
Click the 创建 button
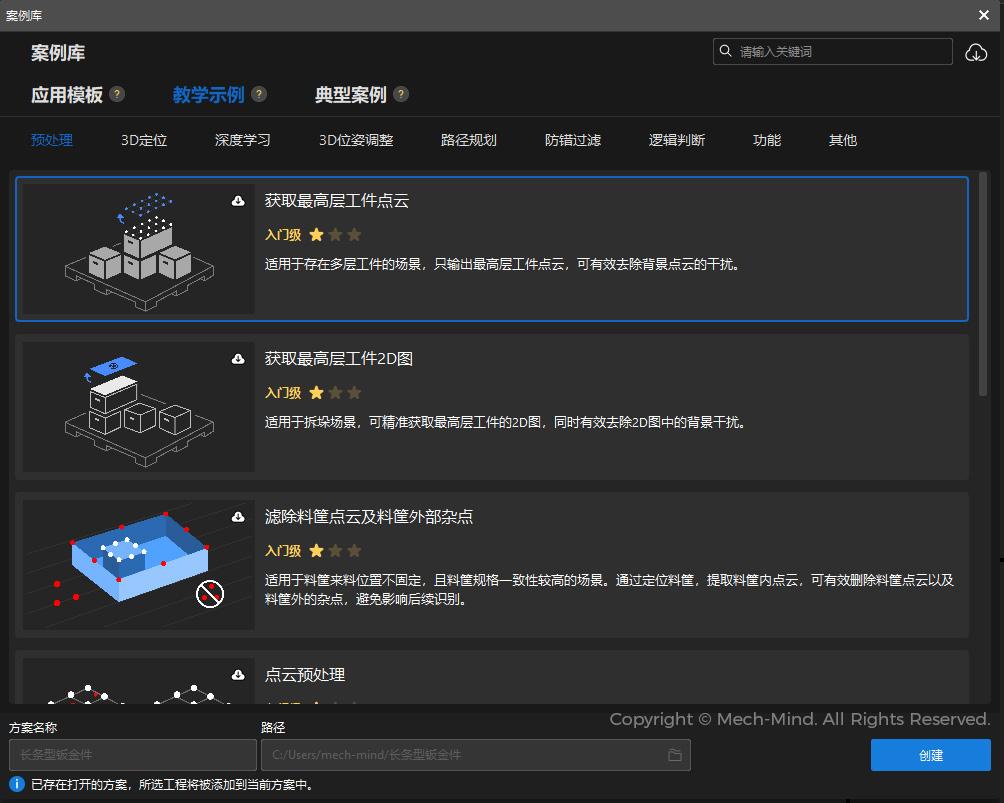point(930,755)
